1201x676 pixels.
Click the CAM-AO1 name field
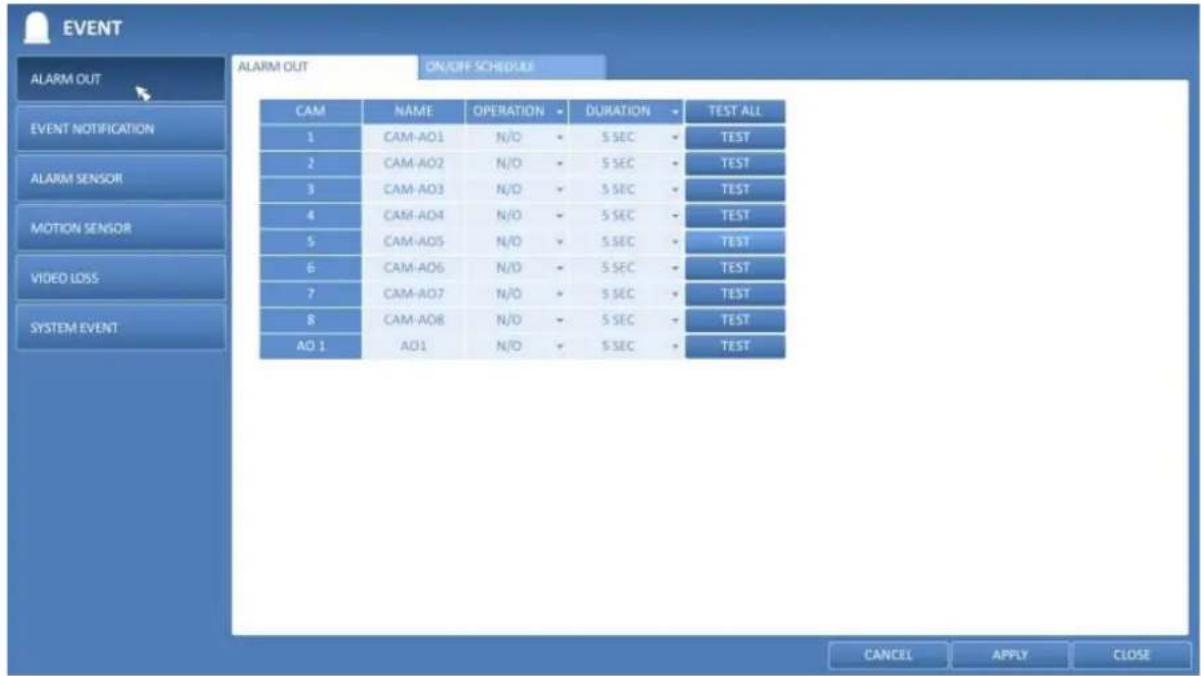click(413, 137)
